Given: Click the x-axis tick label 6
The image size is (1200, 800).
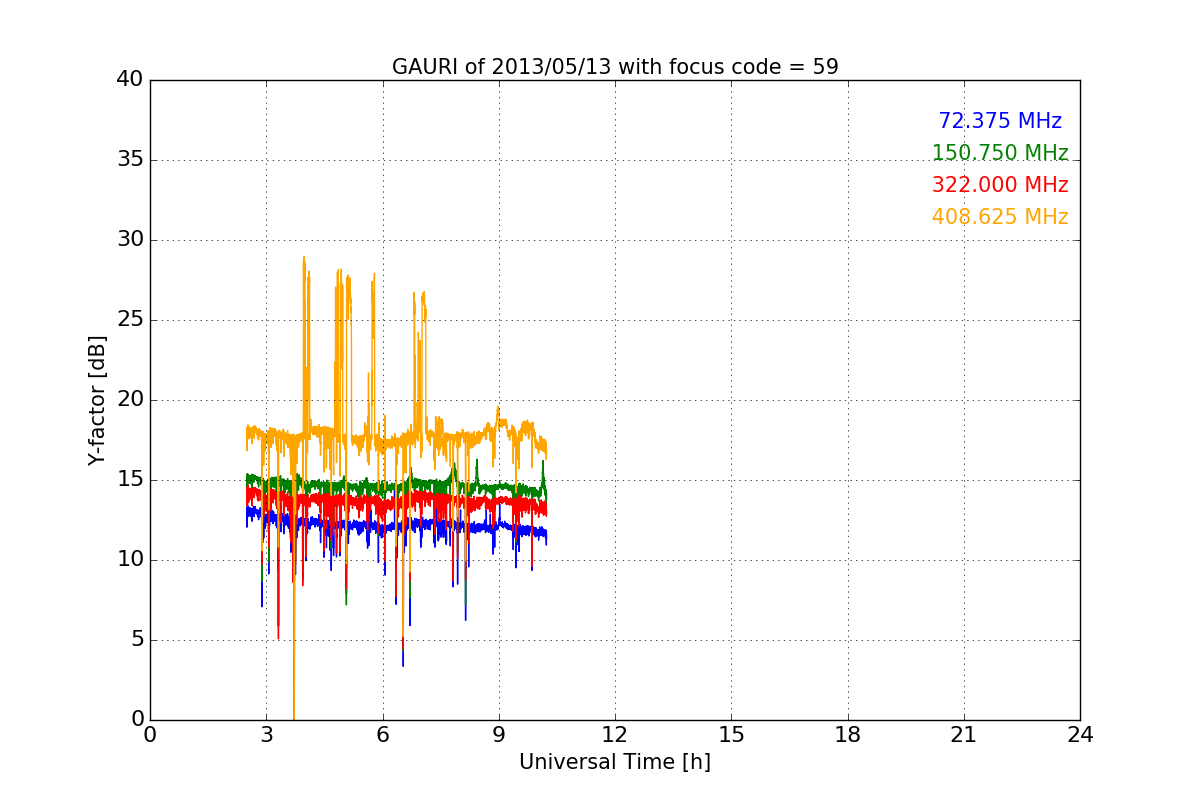Looking at the screenshot, I should click(383, 735).
